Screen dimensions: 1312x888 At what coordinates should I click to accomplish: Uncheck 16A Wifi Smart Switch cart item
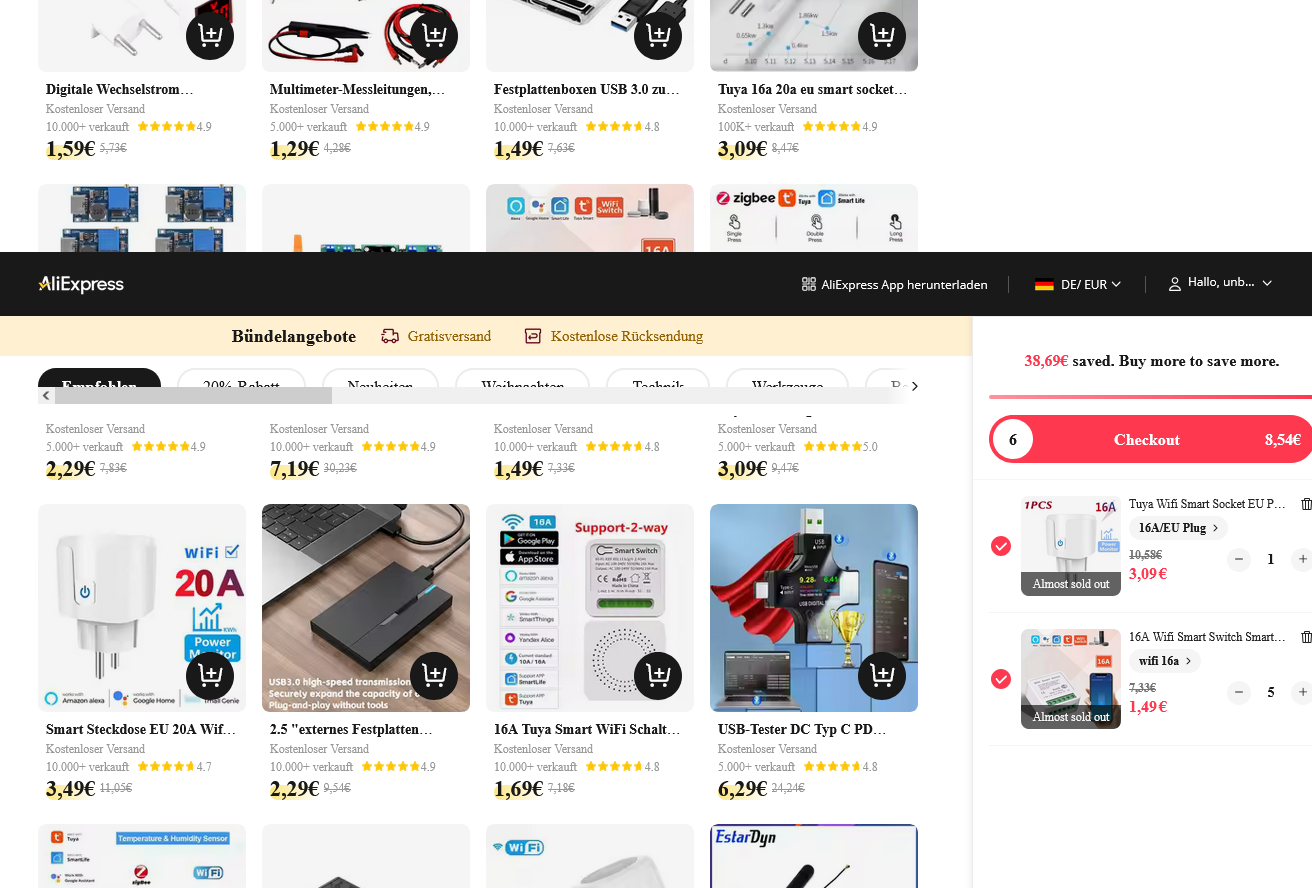click(x=1001, y=679)
